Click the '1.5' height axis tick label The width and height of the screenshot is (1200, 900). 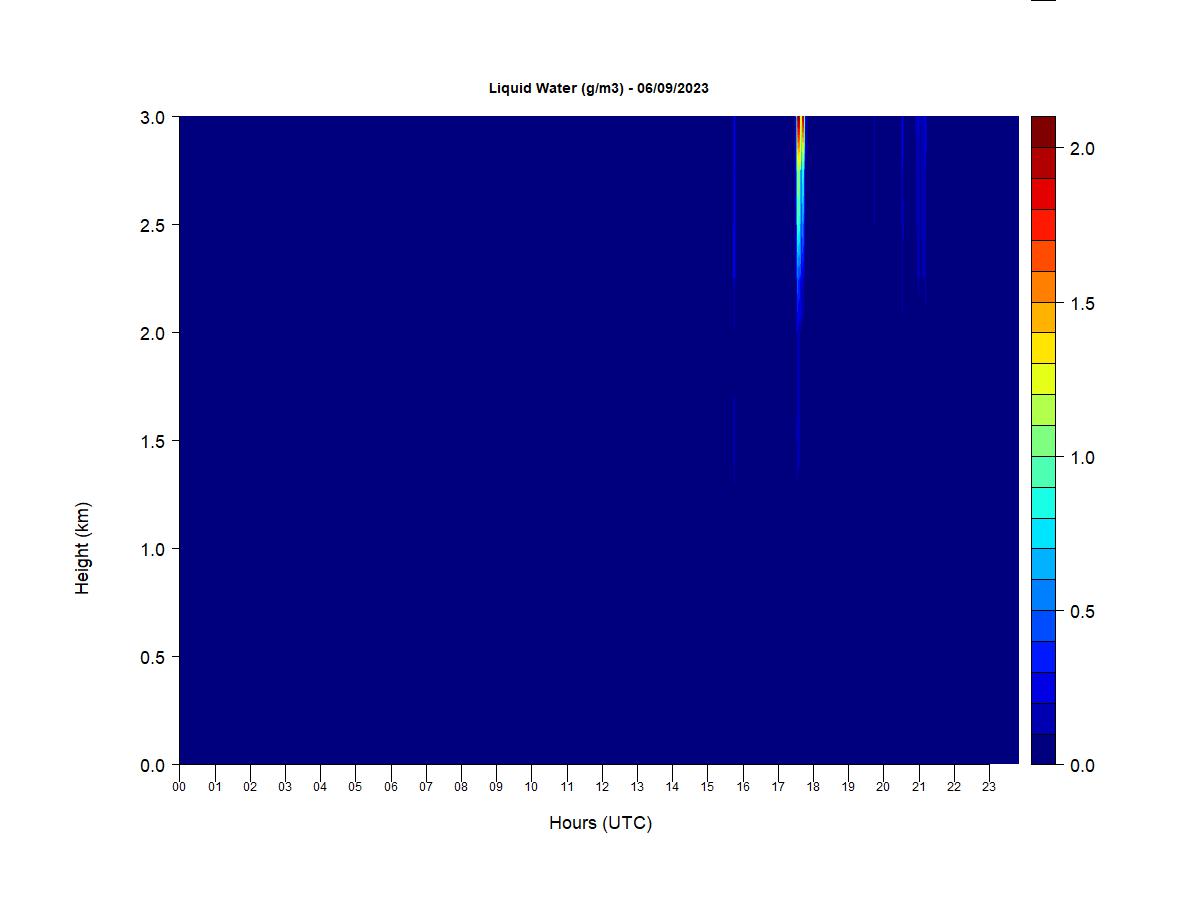(x=153, y=441)
